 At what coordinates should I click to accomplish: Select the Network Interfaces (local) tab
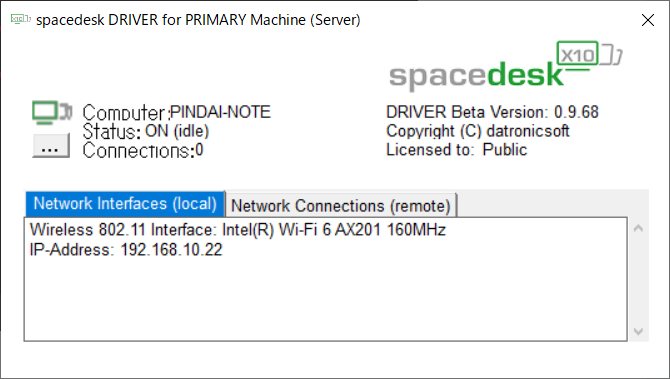125,204
